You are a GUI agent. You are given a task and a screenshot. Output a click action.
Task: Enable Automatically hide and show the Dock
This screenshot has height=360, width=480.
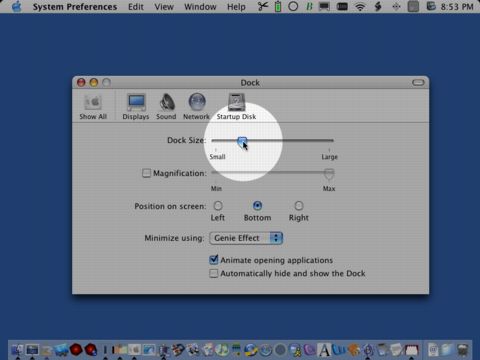click(214, 273)
